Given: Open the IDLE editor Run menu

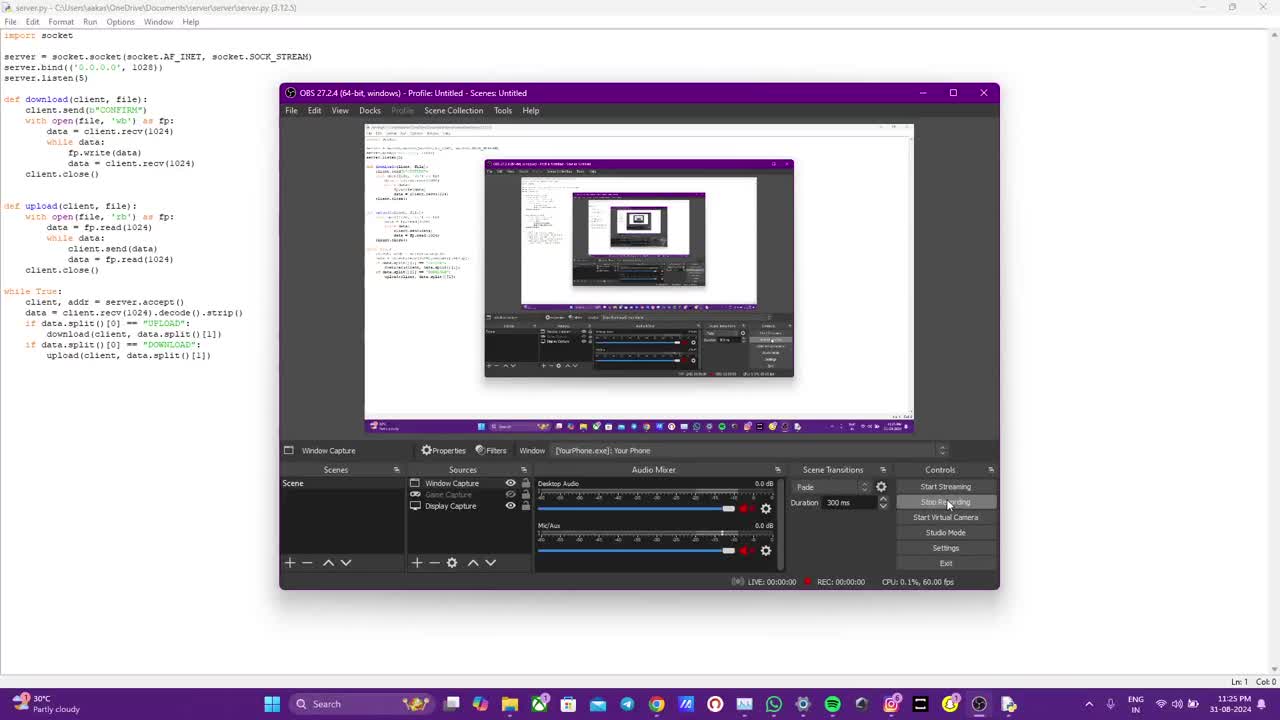Looking at the screenshot, I should point(90,22).
